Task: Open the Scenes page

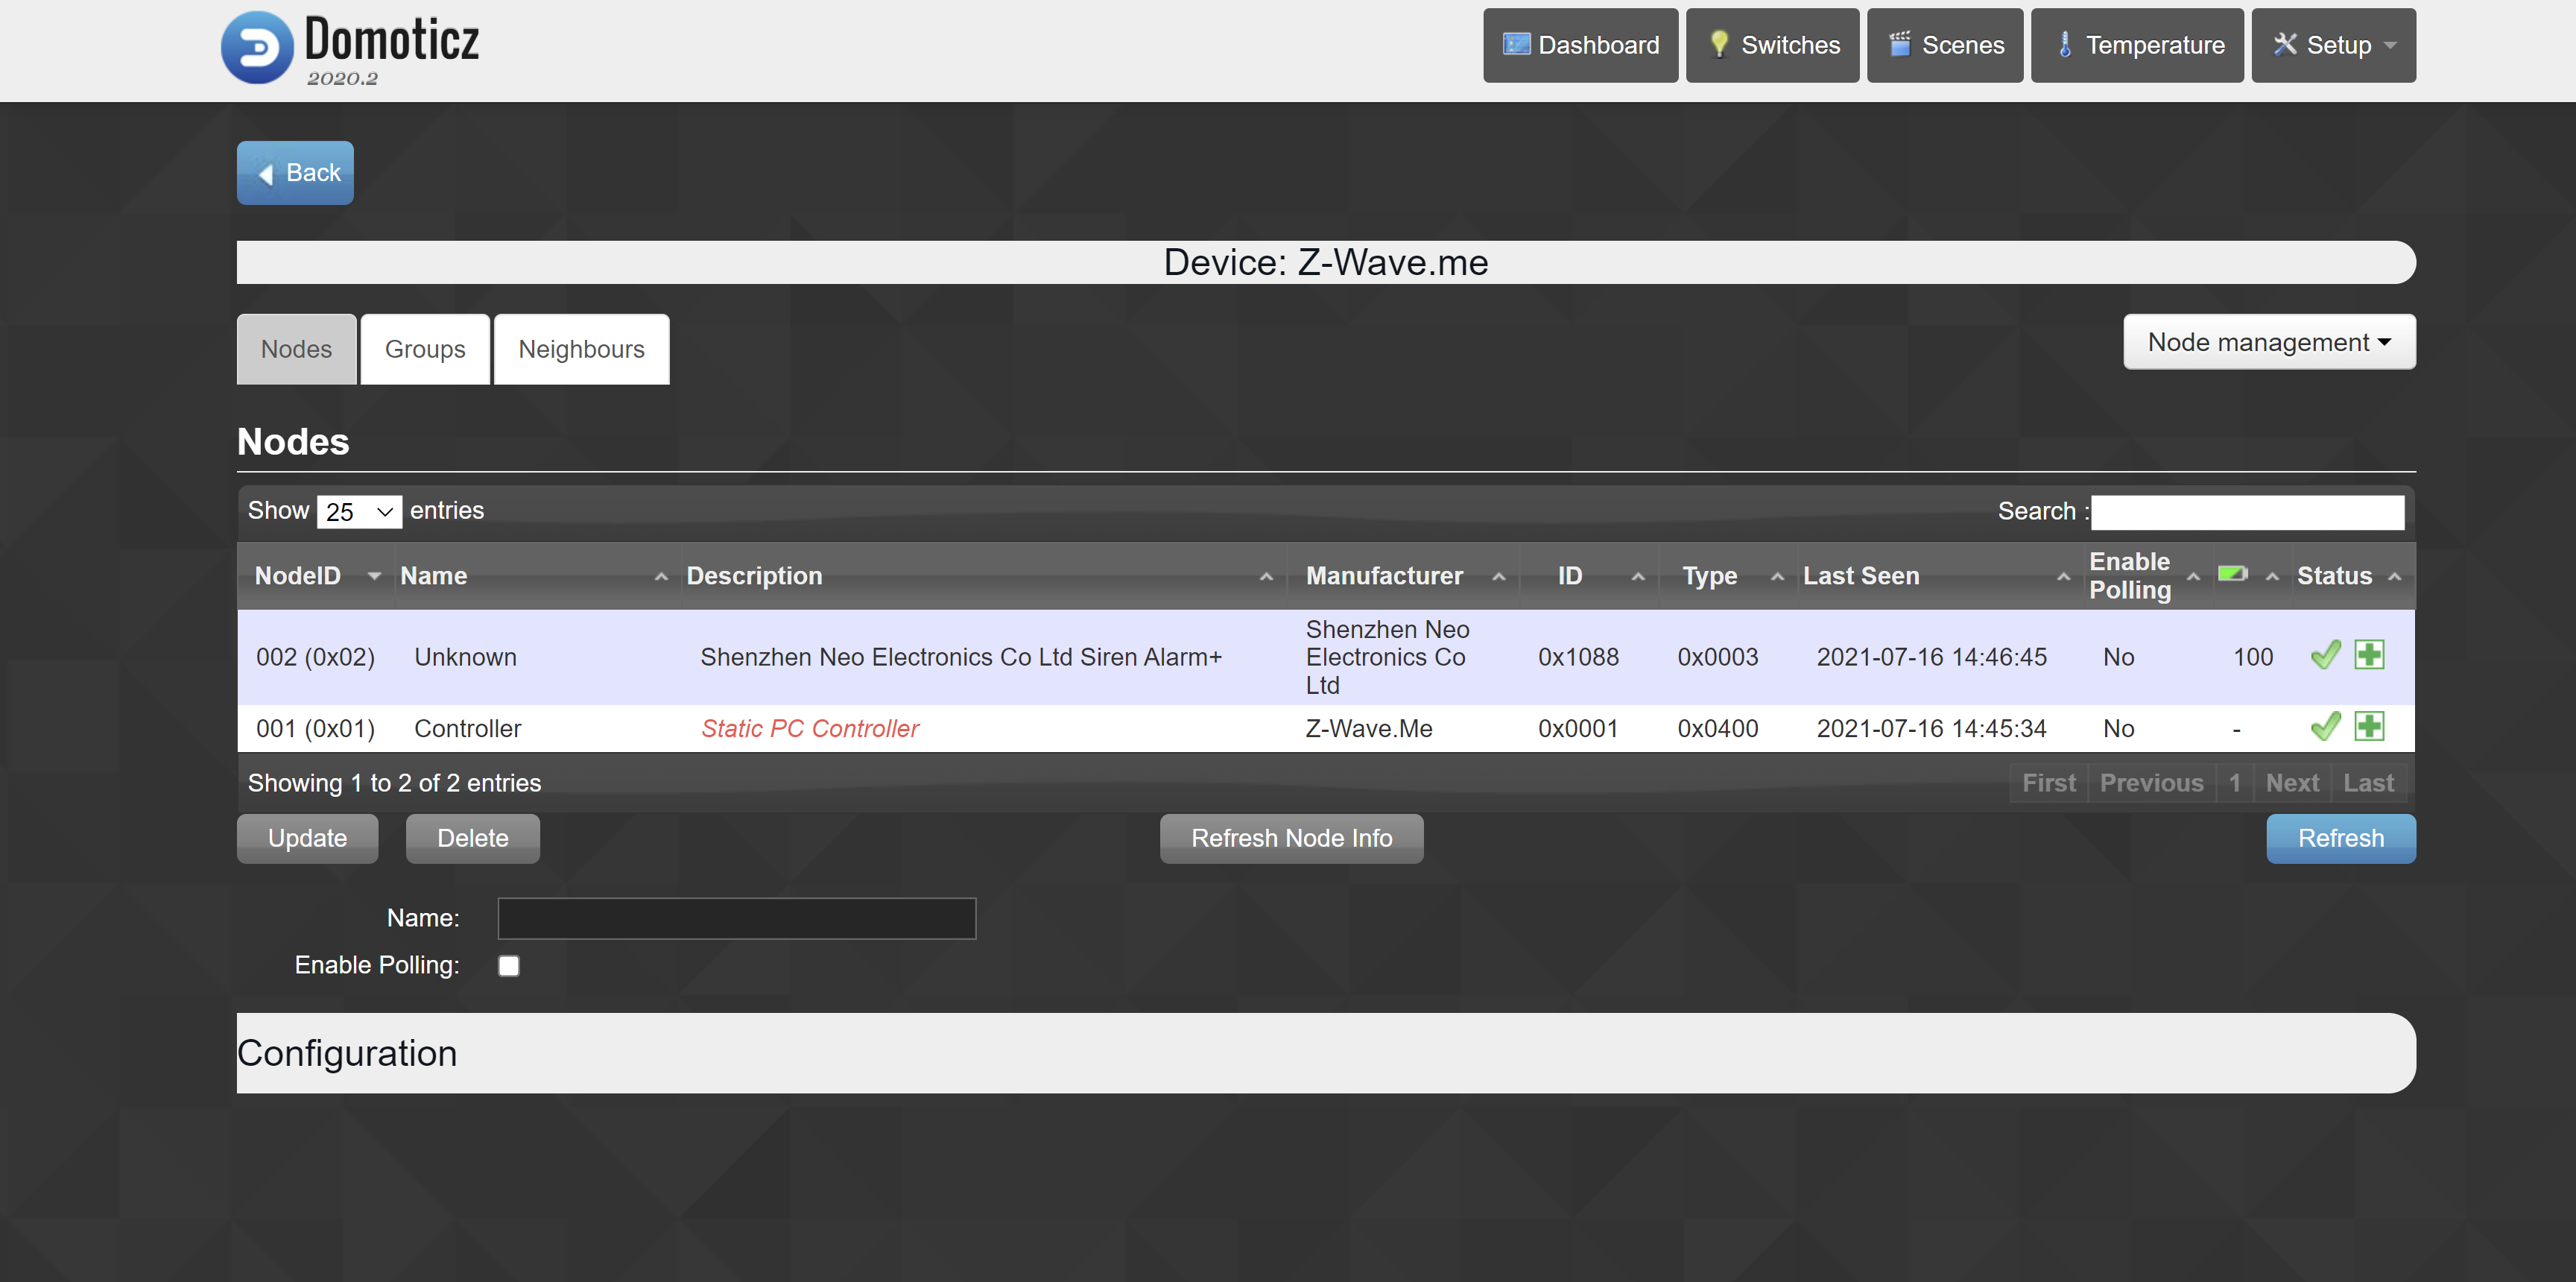Action: pos(1945,45)
